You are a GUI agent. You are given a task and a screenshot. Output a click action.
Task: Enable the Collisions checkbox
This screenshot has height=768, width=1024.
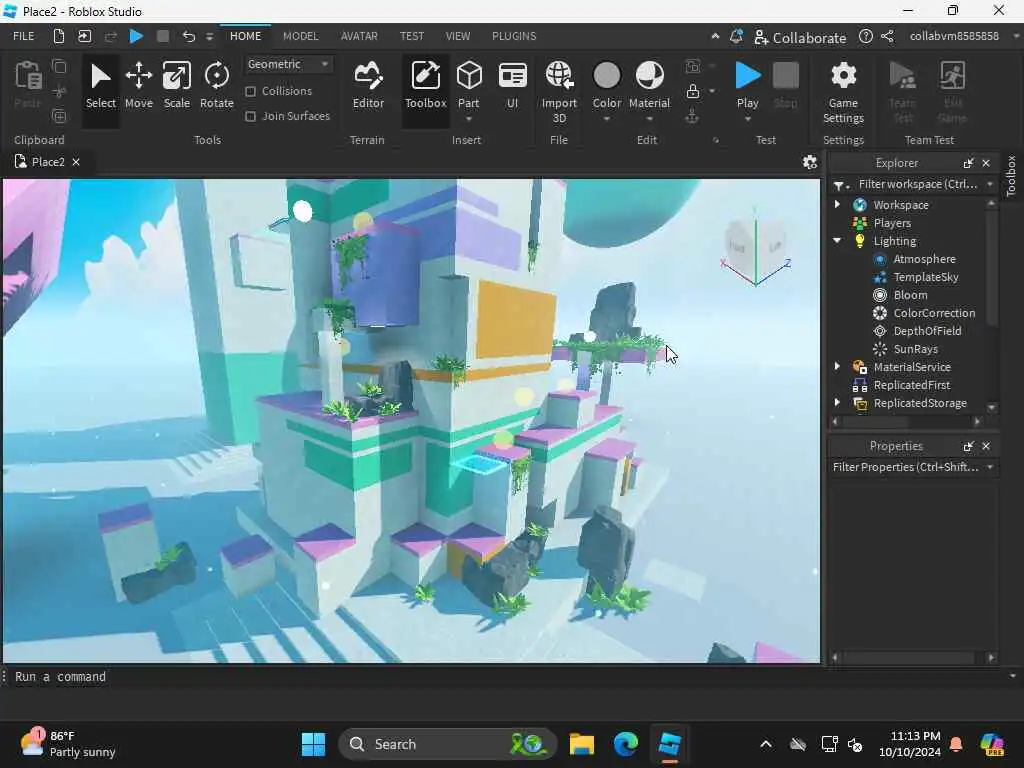pyautogui.click(x=250, y=91)
